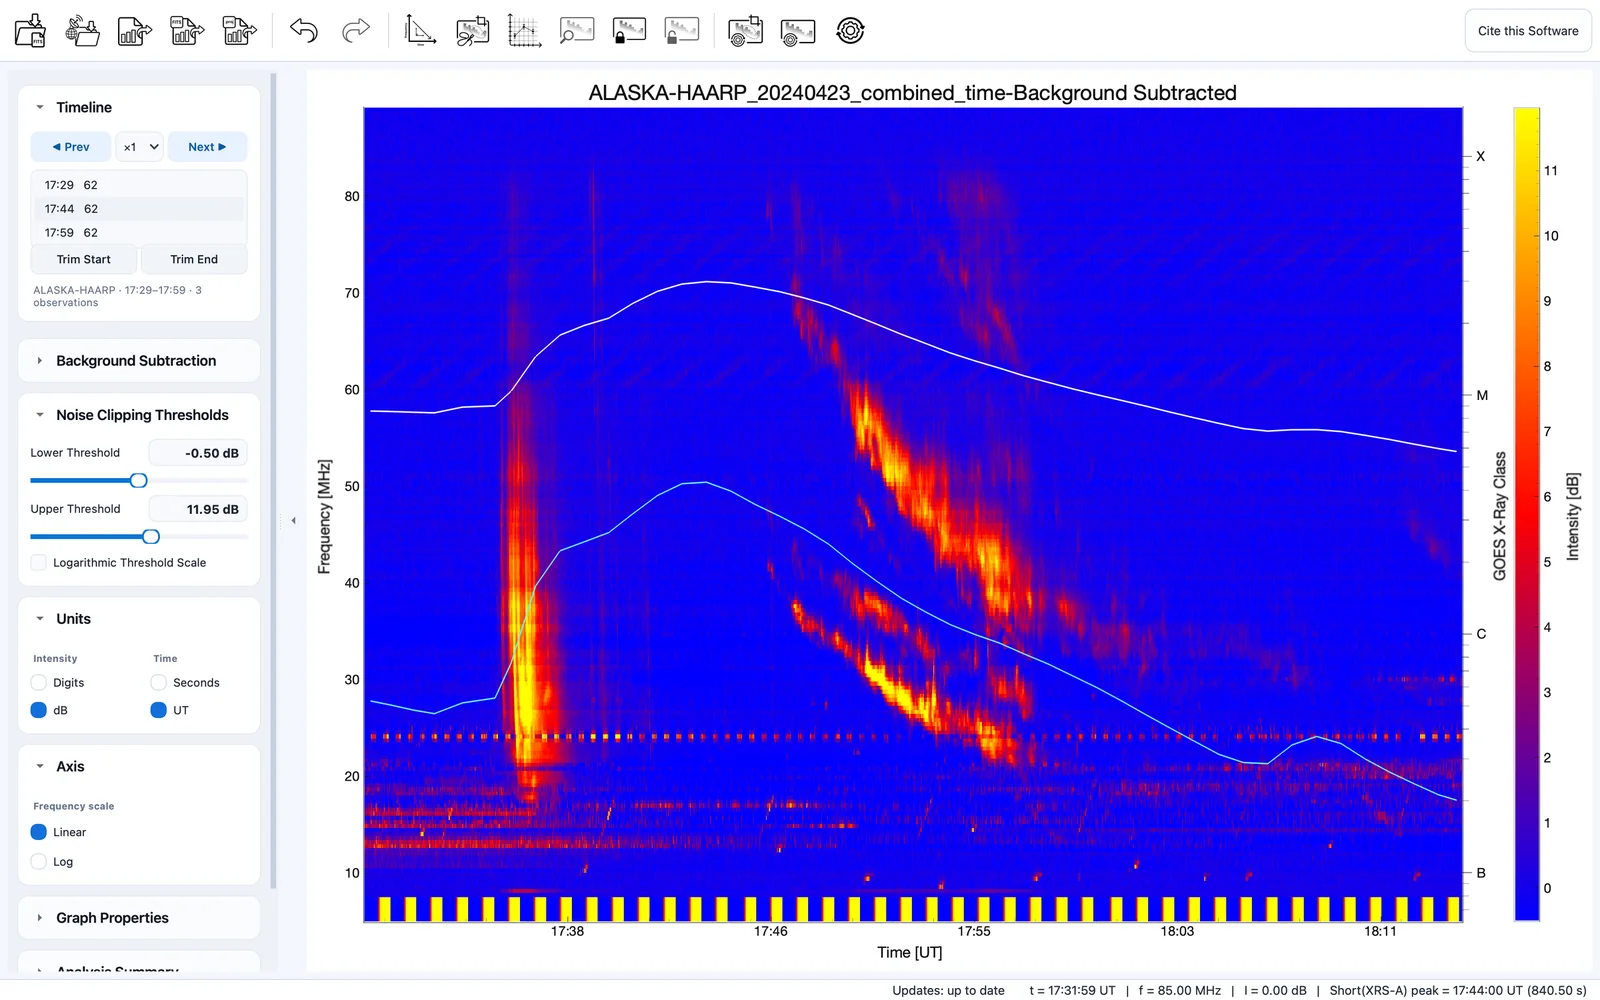The height and width of the screenshot is (1000, 1600).
Task: Choose Log frequency scale
Action: 39,861
